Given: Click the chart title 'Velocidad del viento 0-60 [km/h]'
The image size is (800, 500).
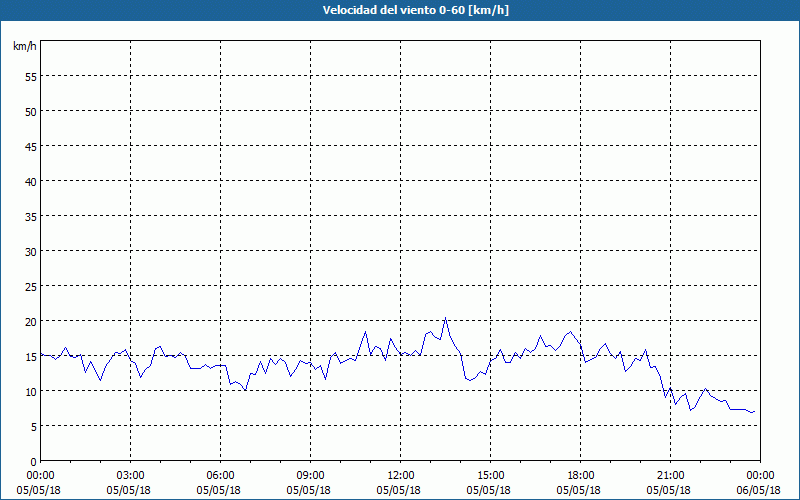Looking at the screenshot, I should tap(400, 10).
